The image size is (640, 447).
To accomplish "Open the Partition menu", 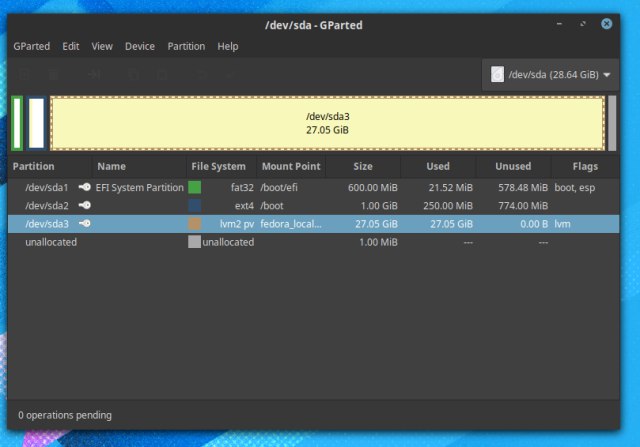I will tap(186, 46).
